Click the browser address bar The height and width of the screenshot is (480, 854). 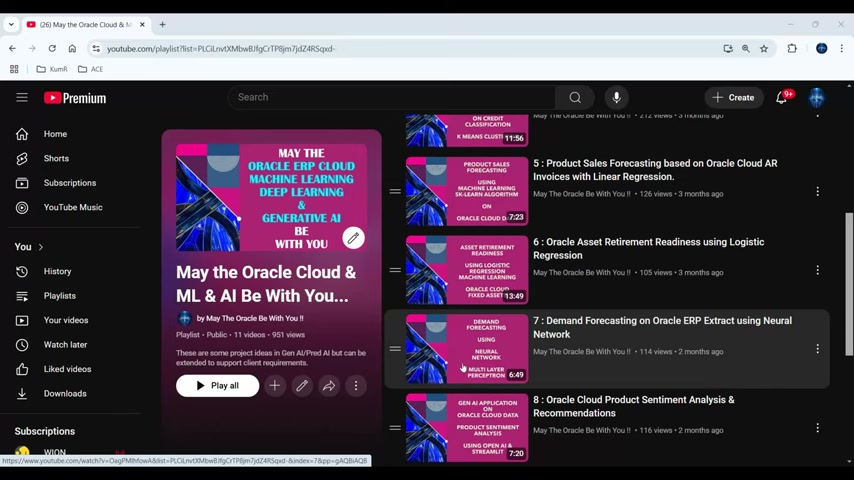(408, 48)
